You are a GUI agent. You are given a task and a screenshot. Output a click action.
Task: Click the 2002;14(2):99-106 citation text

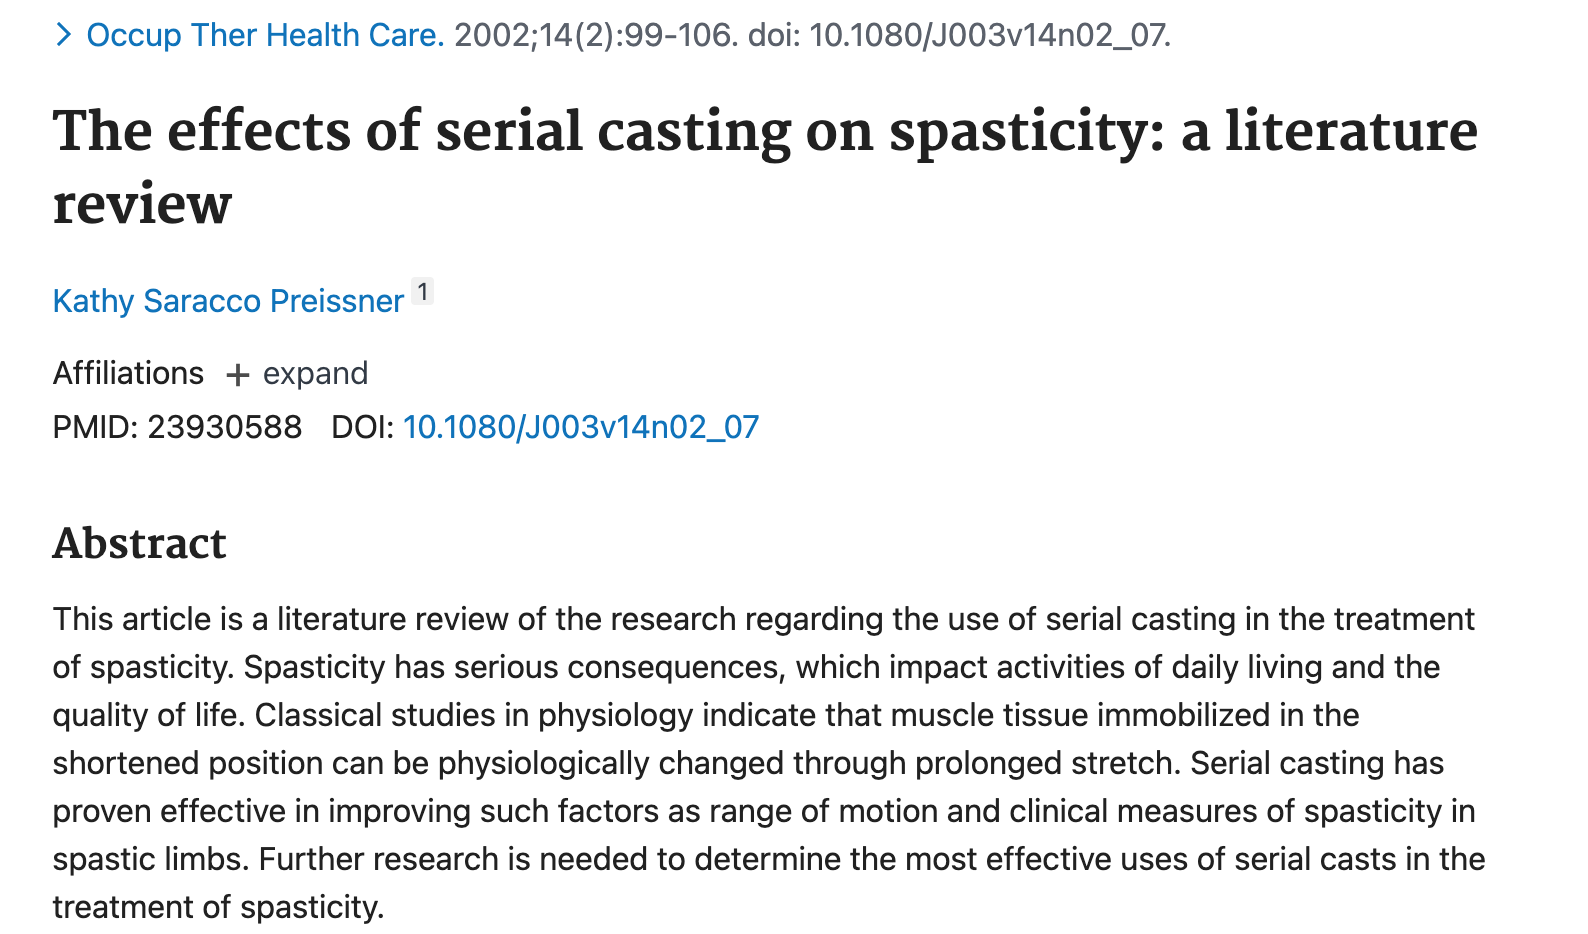596,35
